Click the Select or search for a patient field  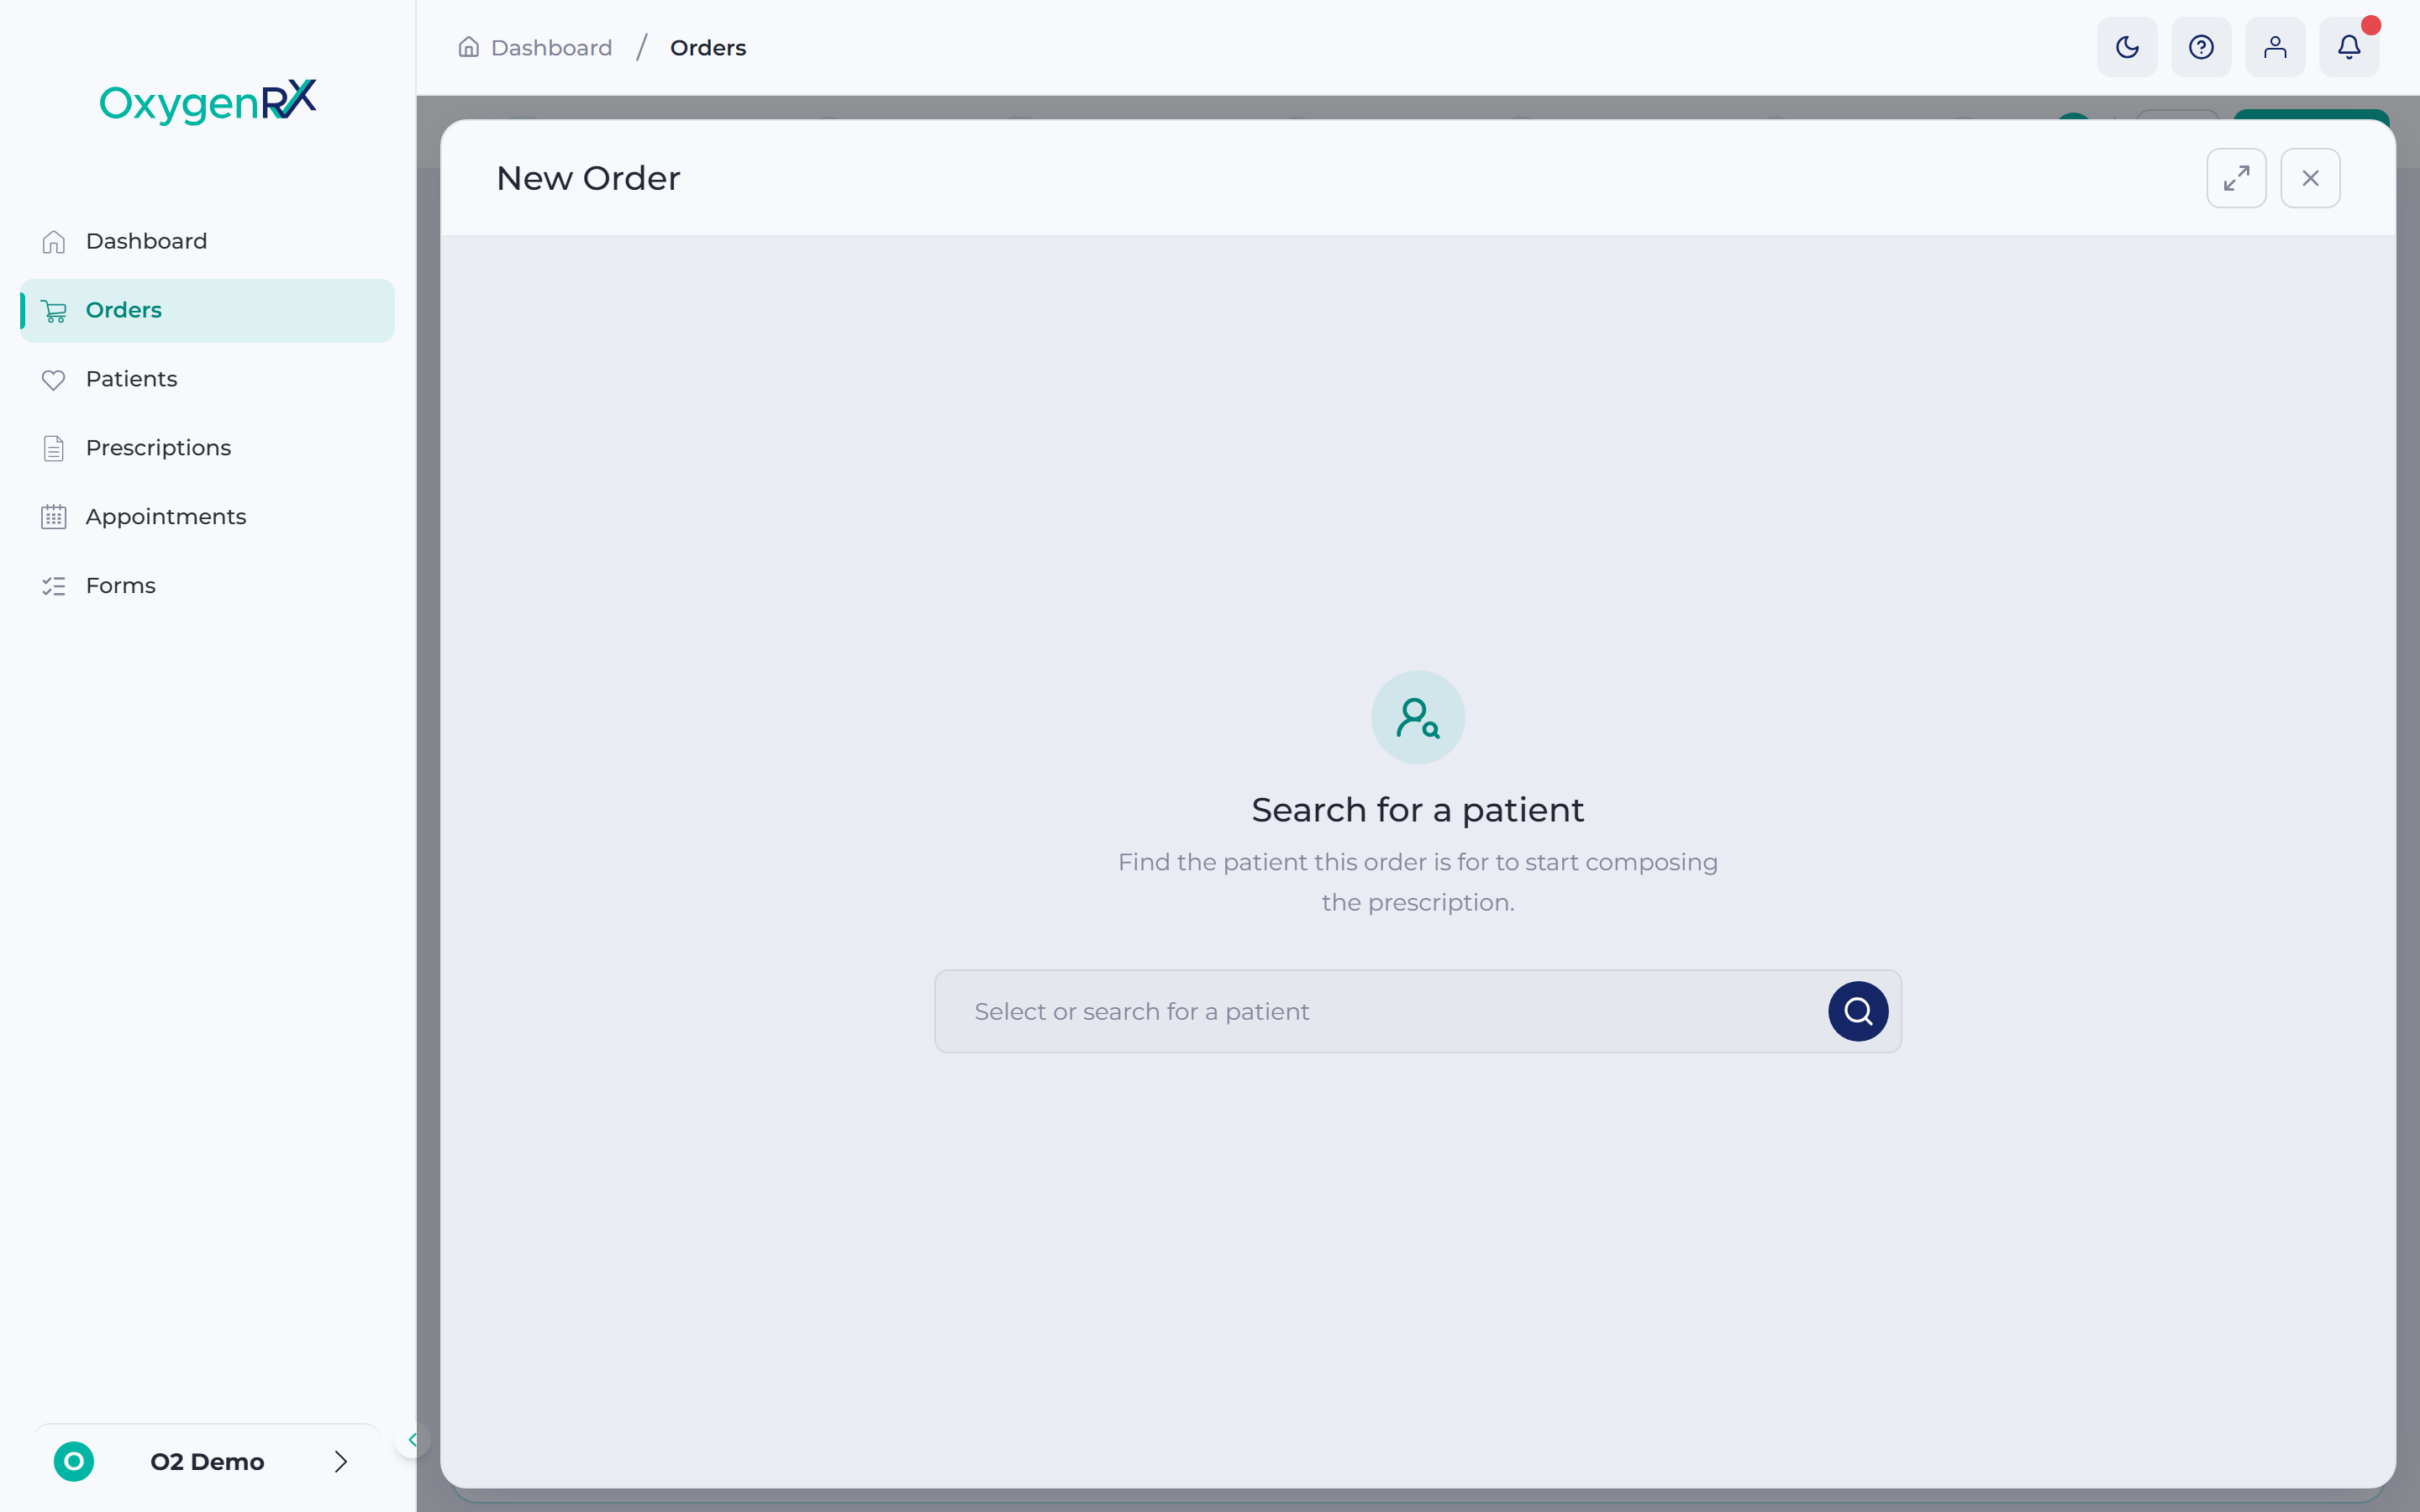[x=1417, y=1011]
